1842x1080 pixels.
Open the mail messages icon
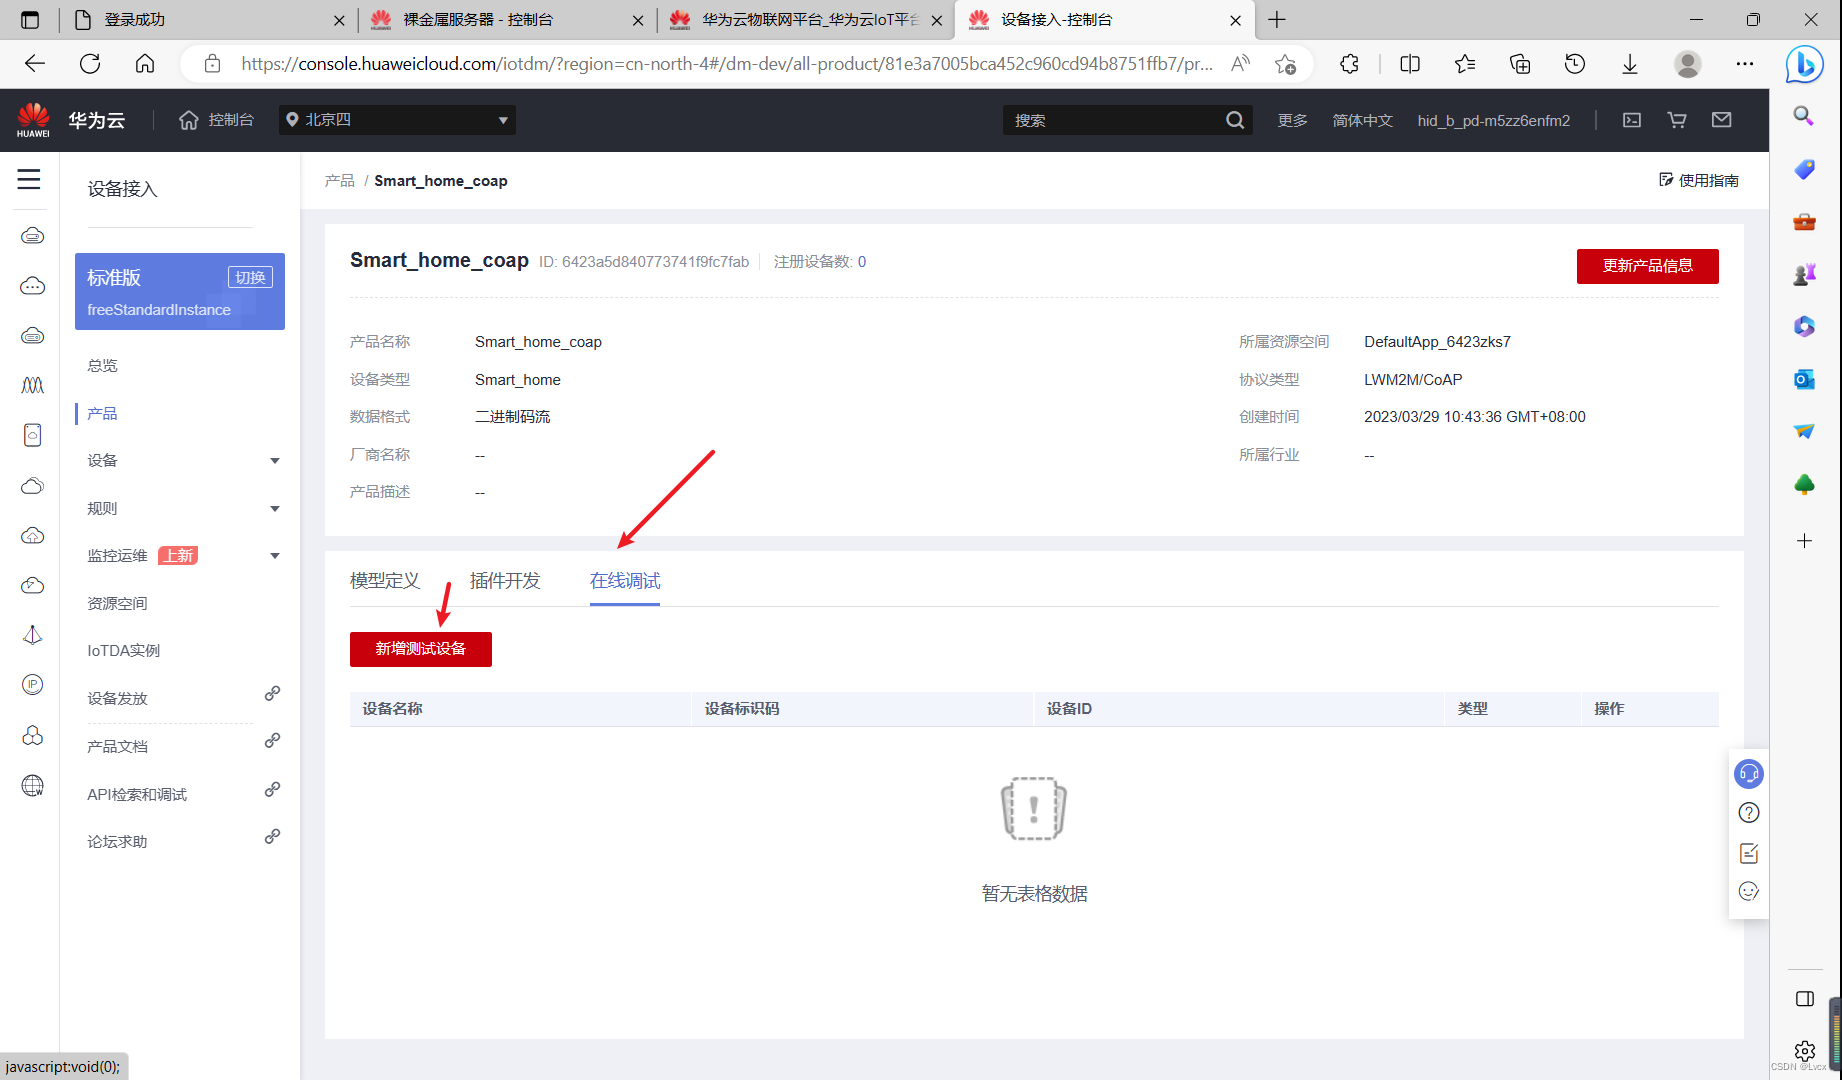coord(1722,120)
